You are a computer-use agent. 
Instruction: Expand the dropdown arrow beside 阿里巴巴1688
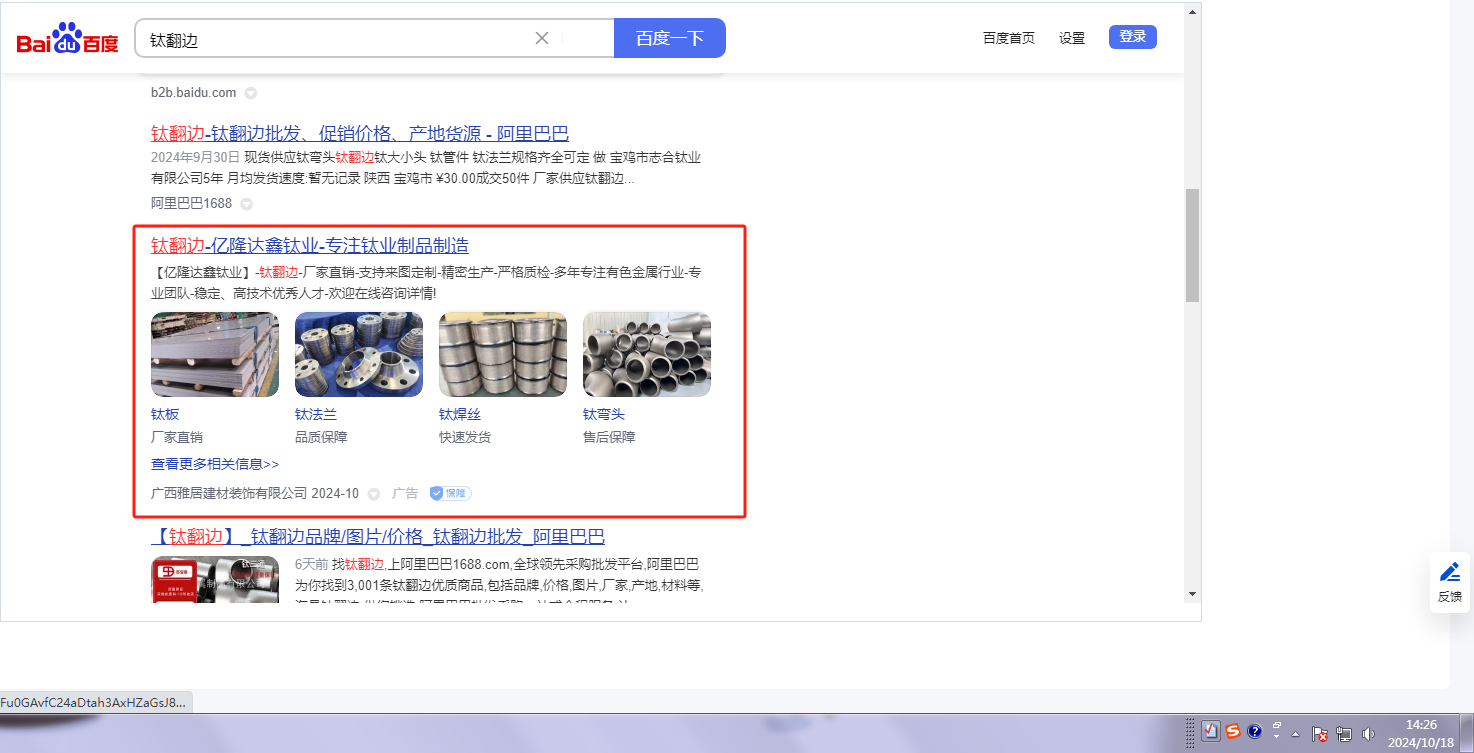pos(246,204)
